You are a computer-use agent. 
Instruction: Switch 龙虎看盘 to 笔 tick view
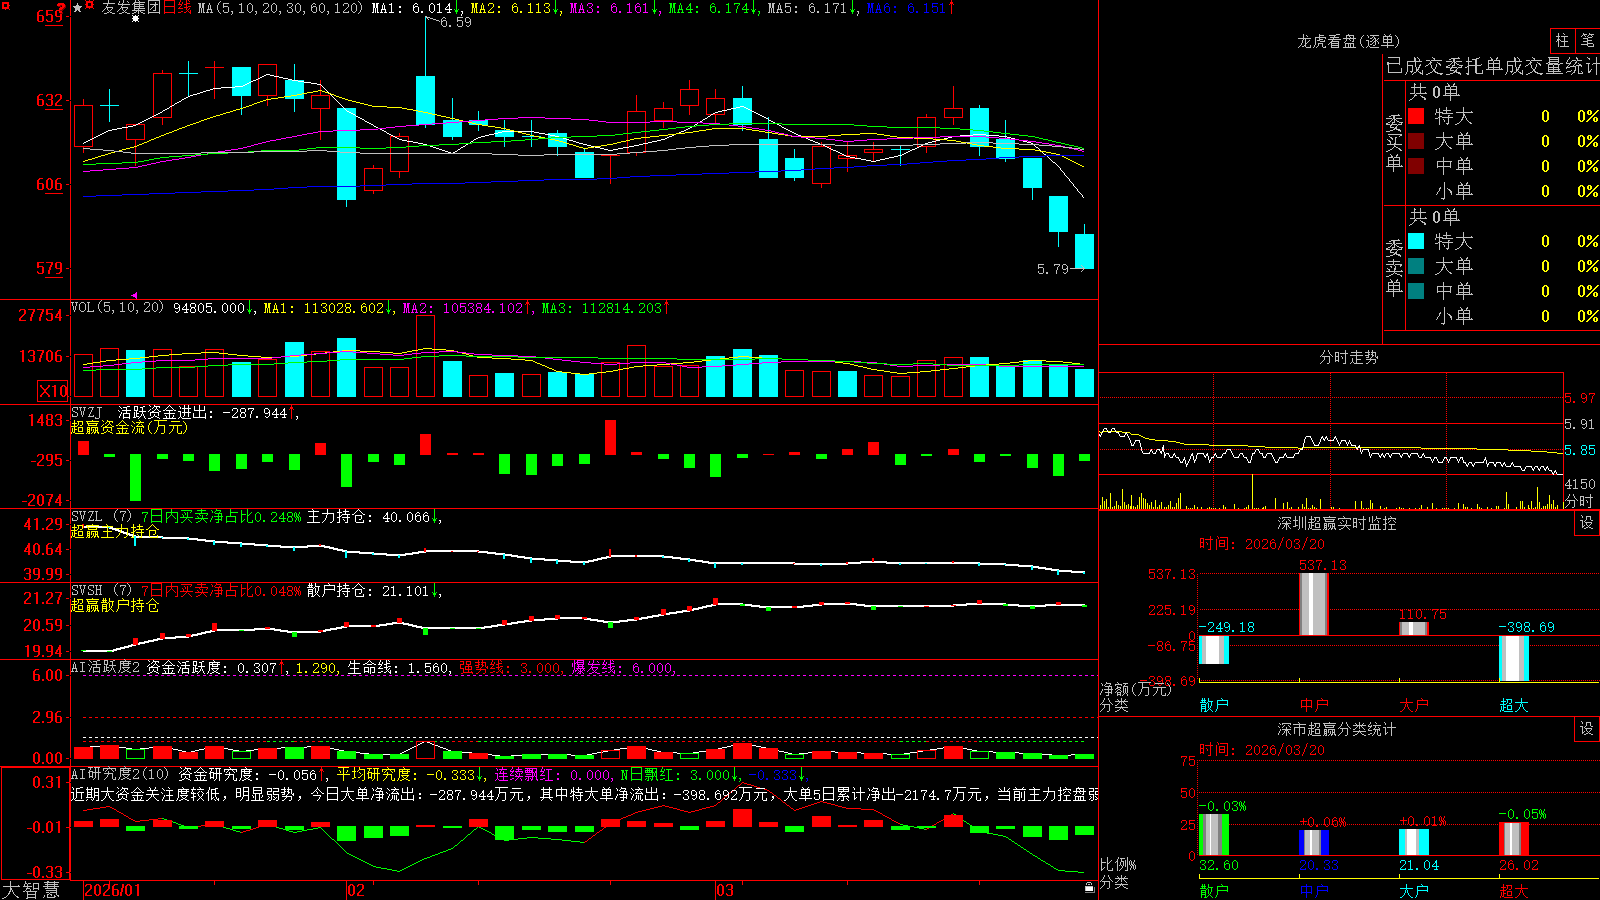click(1587, 41)
